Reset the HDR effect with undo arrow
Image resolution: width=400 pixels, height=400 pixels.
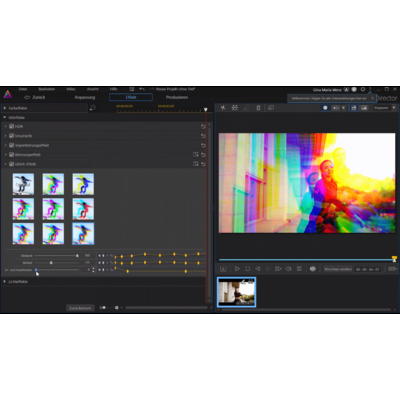point(203,127)
